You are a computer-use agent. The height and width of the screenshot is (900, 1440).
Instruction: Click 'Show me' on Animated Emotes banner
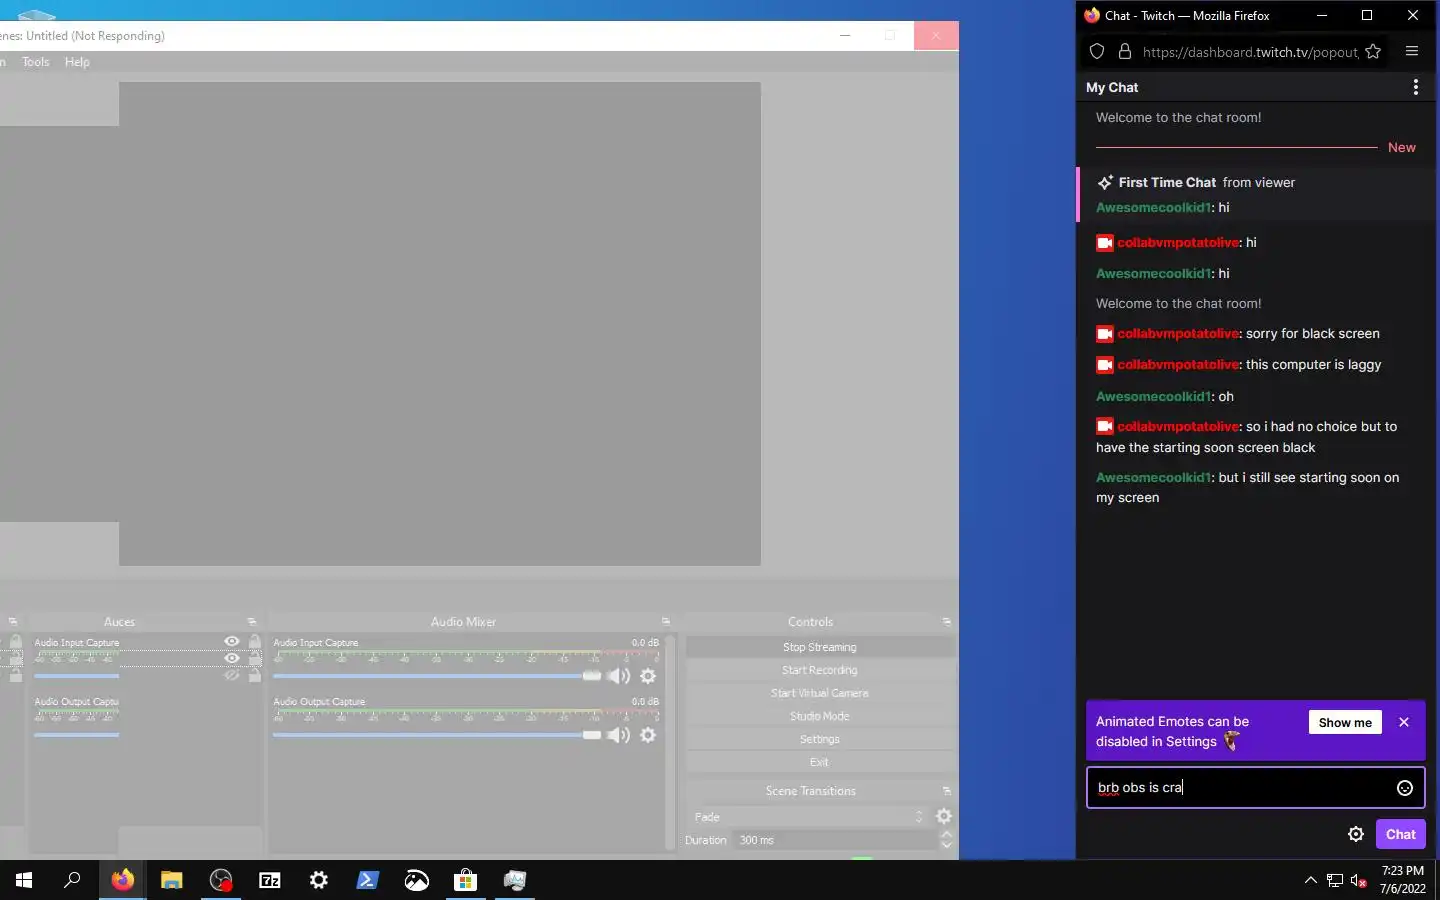[x=1345, y=722]
